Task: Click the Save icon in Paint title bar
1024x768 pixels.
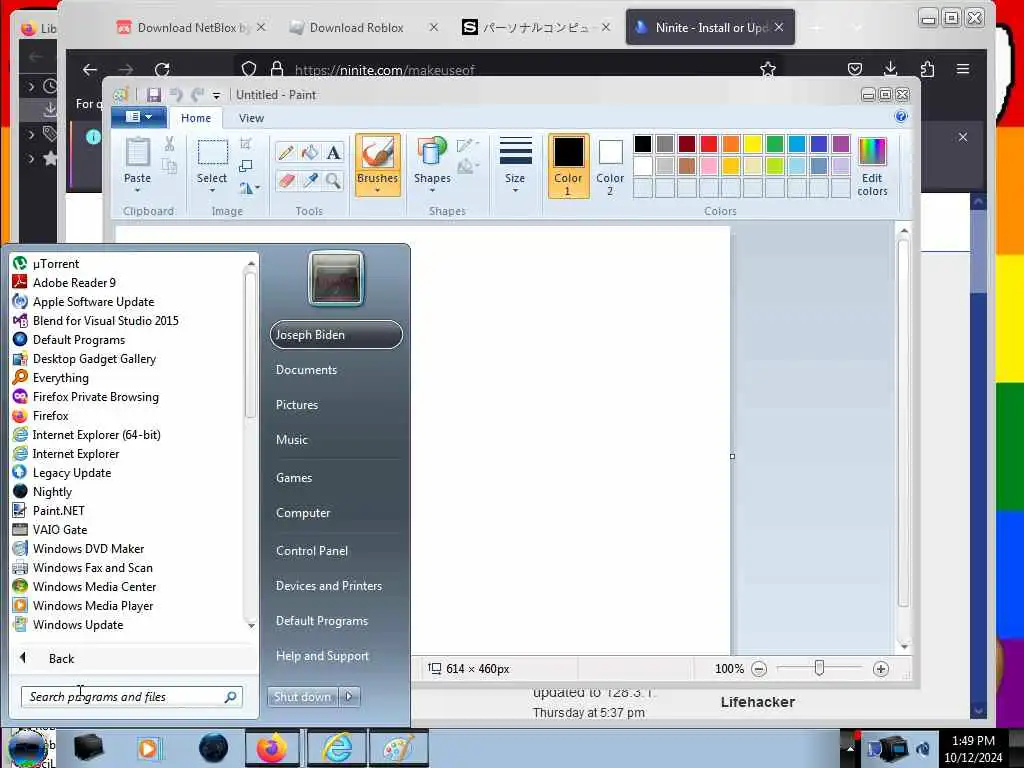Action: pyautogui.click(x=153, y=95)
